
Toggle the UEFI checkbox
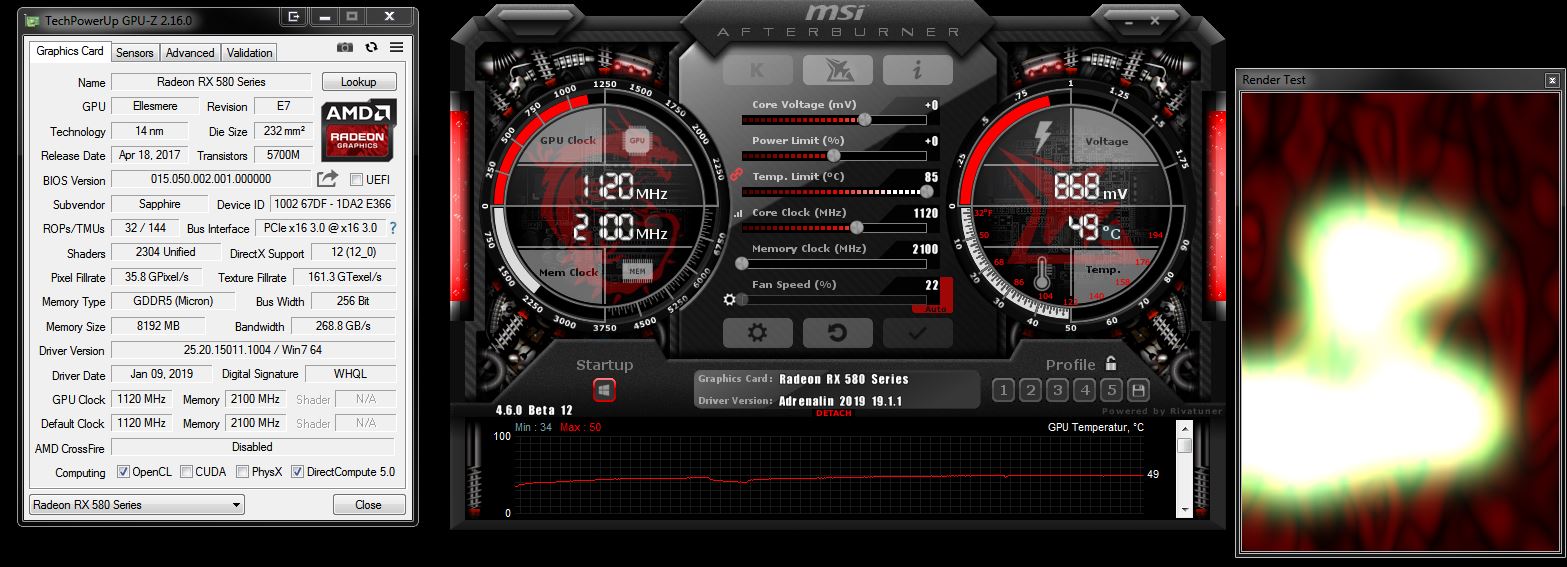(357, 180)
